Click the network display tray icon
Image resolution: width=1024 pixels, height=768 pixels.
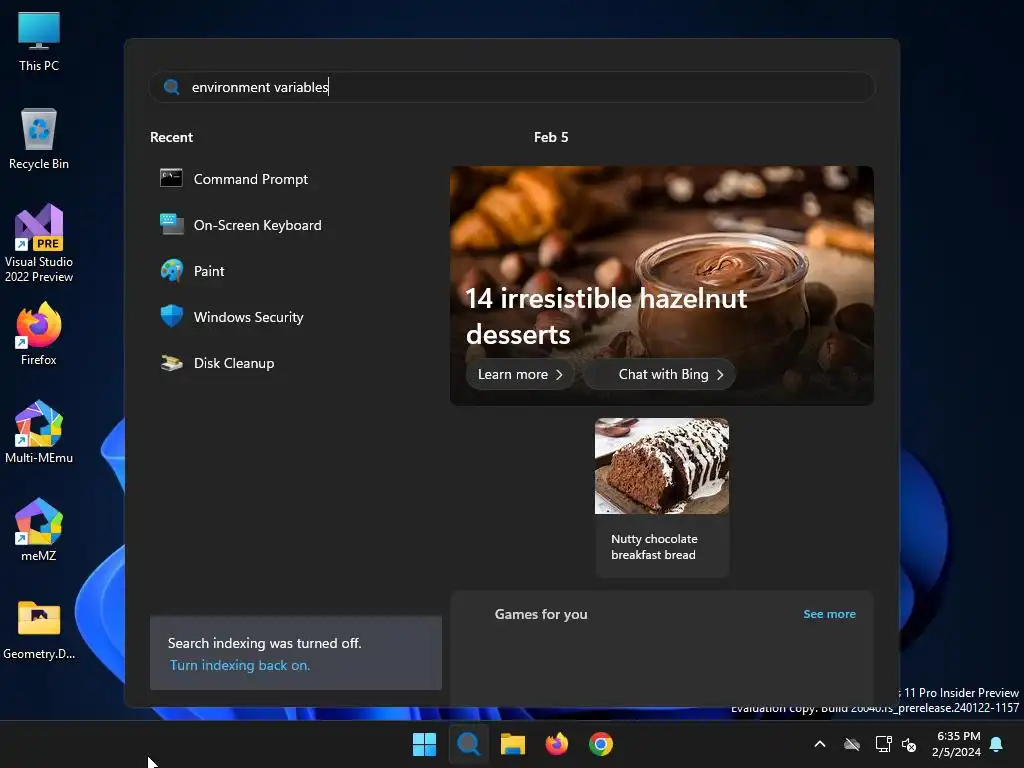pos(883,744)
